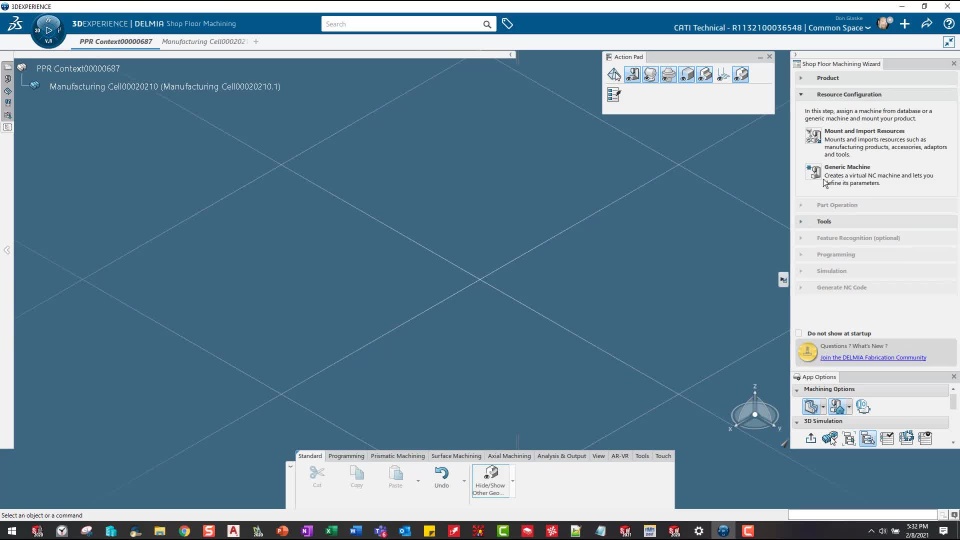Toggle third Action Pad visibility icon
Screen dimensions: 960x540
point(650,75)
